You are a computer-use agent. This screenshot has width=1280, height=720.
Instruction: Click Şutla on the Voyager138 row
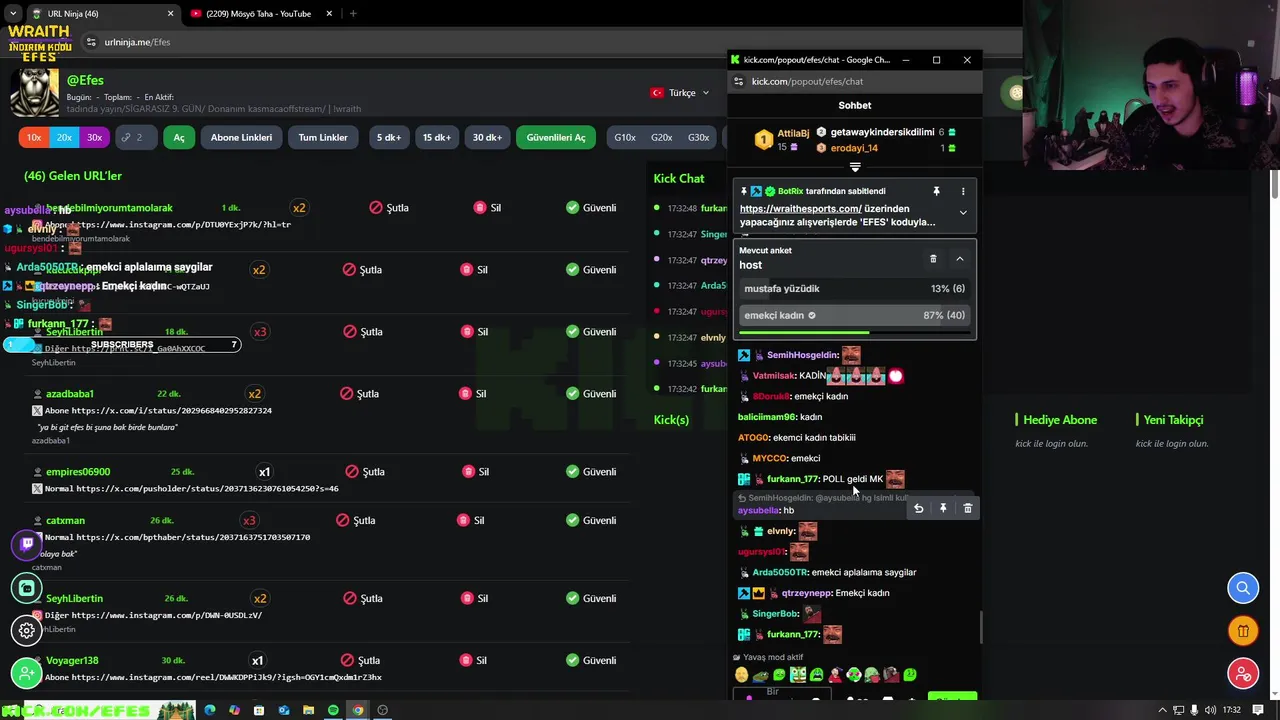coord(361,660)
